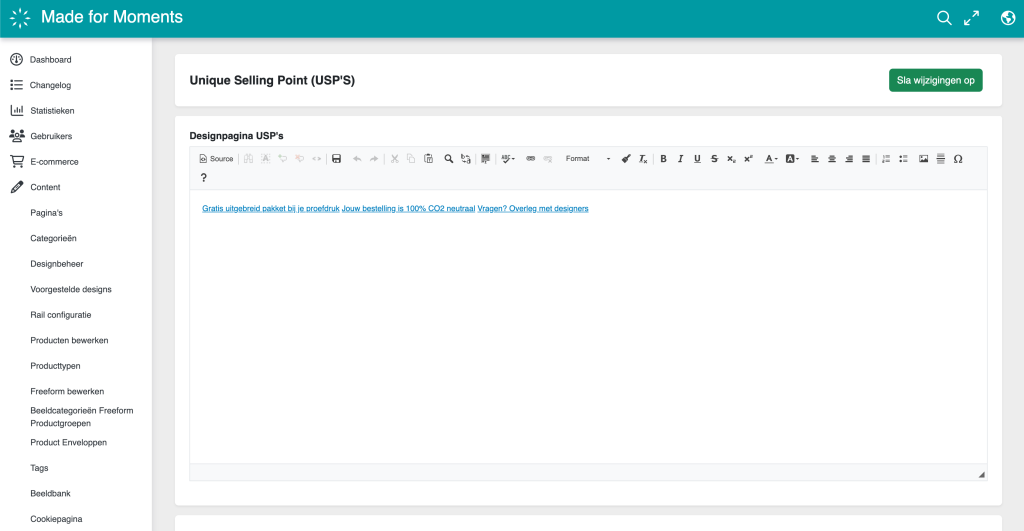Click the Sla wijzigingen op button
Screen dimensions: 1024x531
pos(935,80)
